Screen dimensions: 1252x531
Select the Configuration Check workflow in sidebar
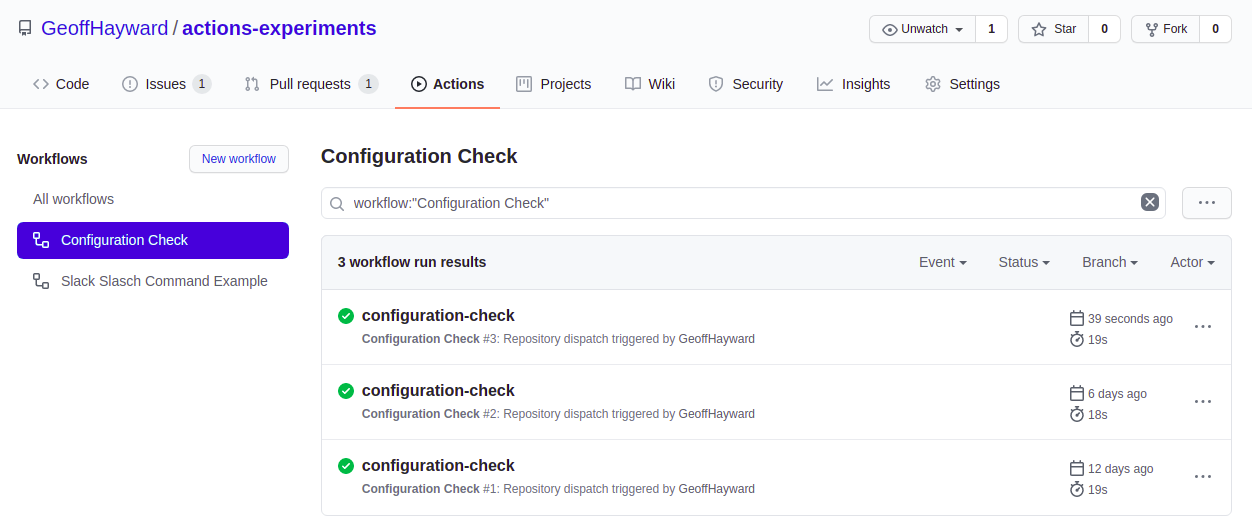153,240
